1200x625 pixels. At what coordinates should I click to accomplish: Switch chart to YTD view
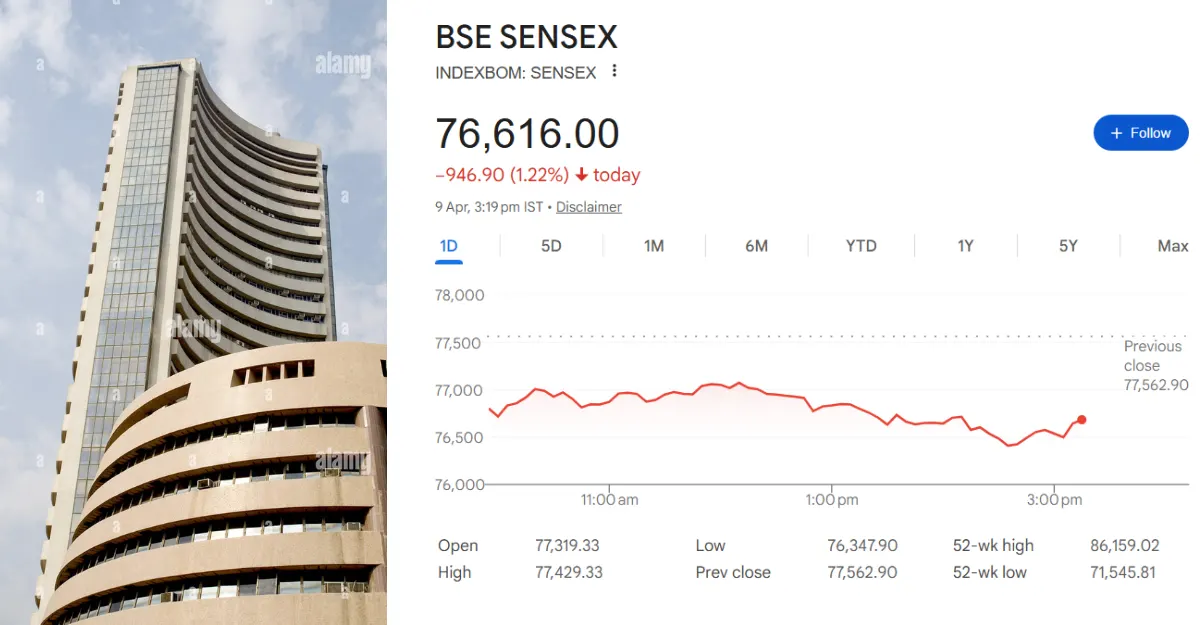[861, 246]
